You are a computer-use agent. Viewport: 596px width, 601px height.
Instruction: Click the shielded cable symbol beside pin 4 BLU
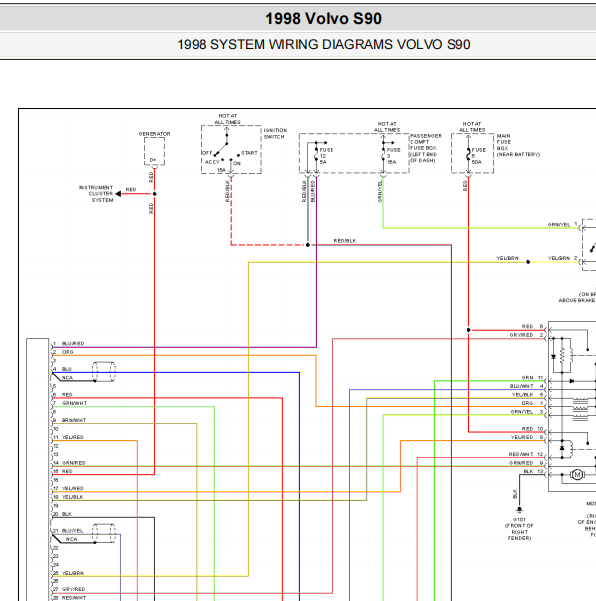[x=103, y=371]
